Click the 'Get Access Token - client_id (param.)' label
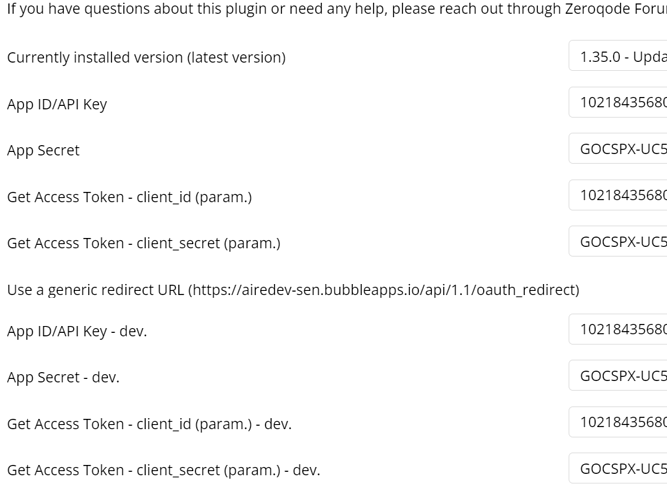667x500 pixels. point(129,197)
